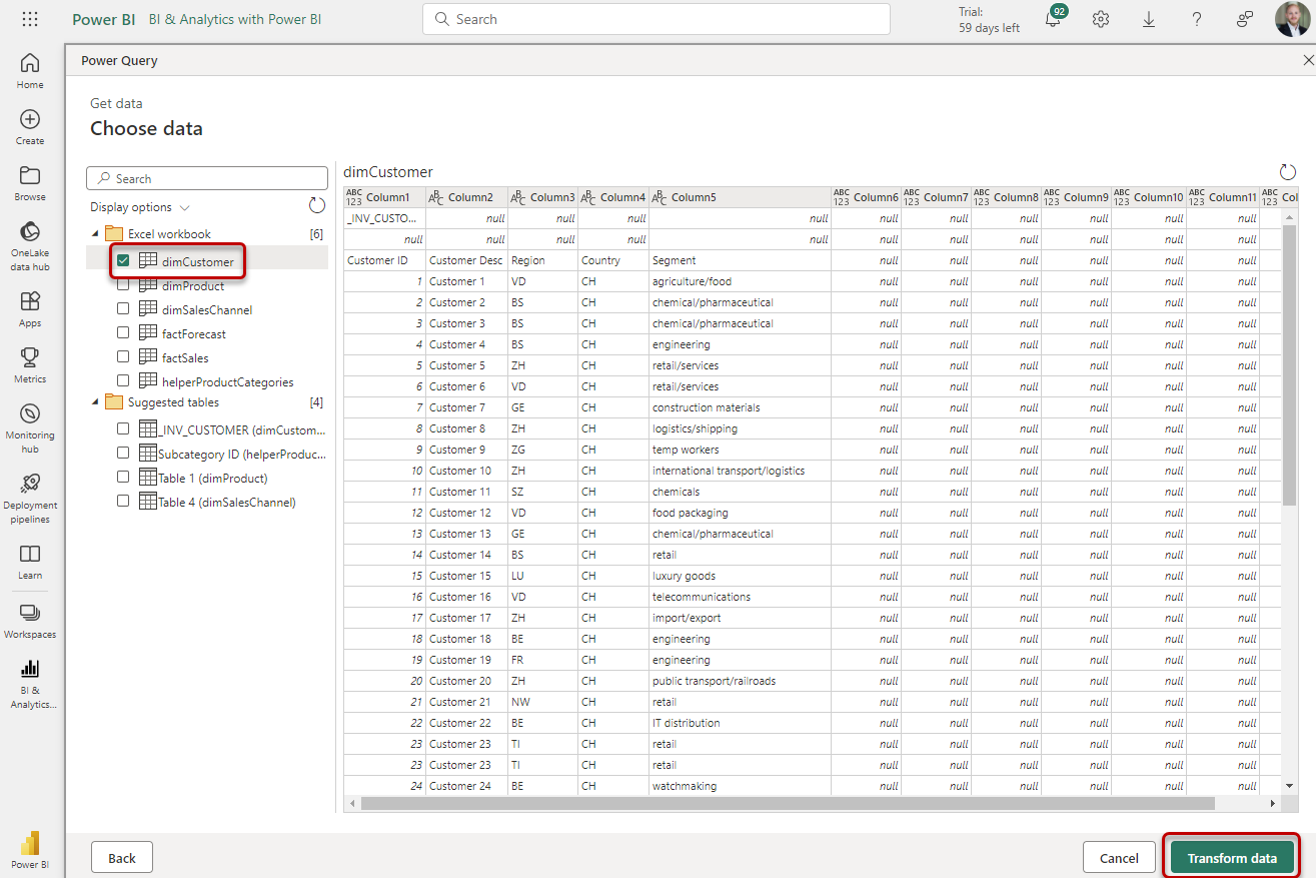Click the Cancel button
The height and width of the screenshot is (878, 1316).
(1119, 858)
